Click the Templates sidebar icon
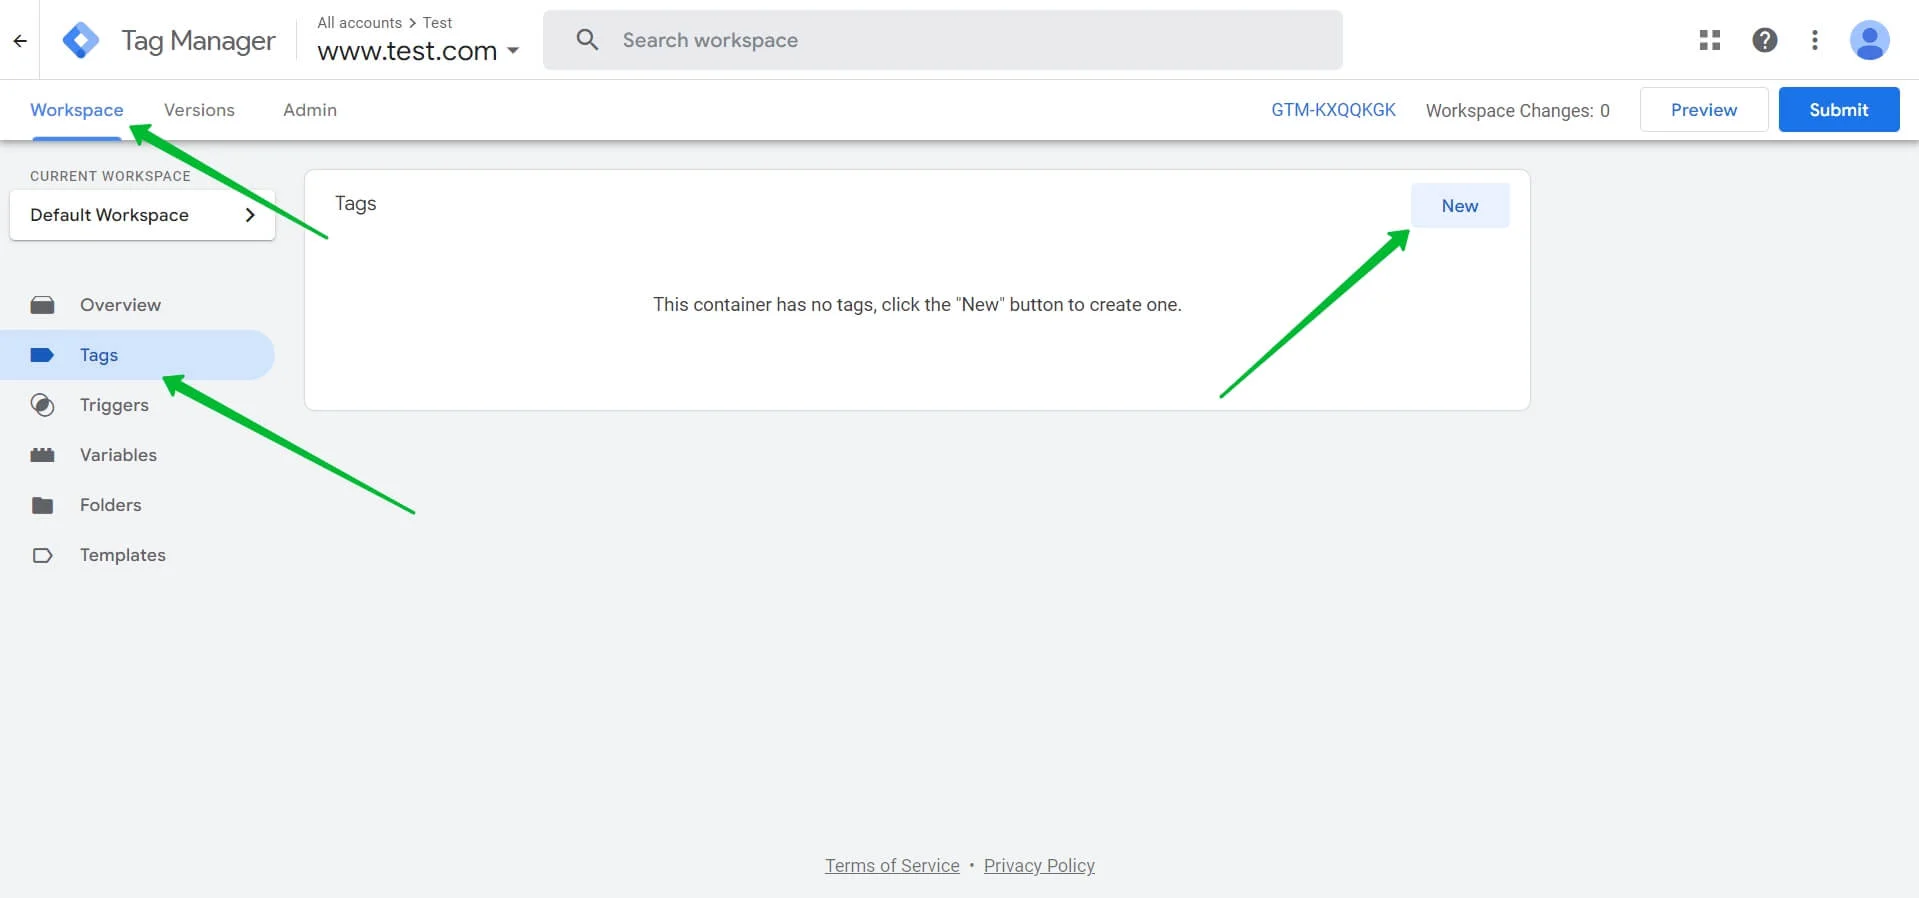Viewport: 1919px width, 898px height. (42, 555)
